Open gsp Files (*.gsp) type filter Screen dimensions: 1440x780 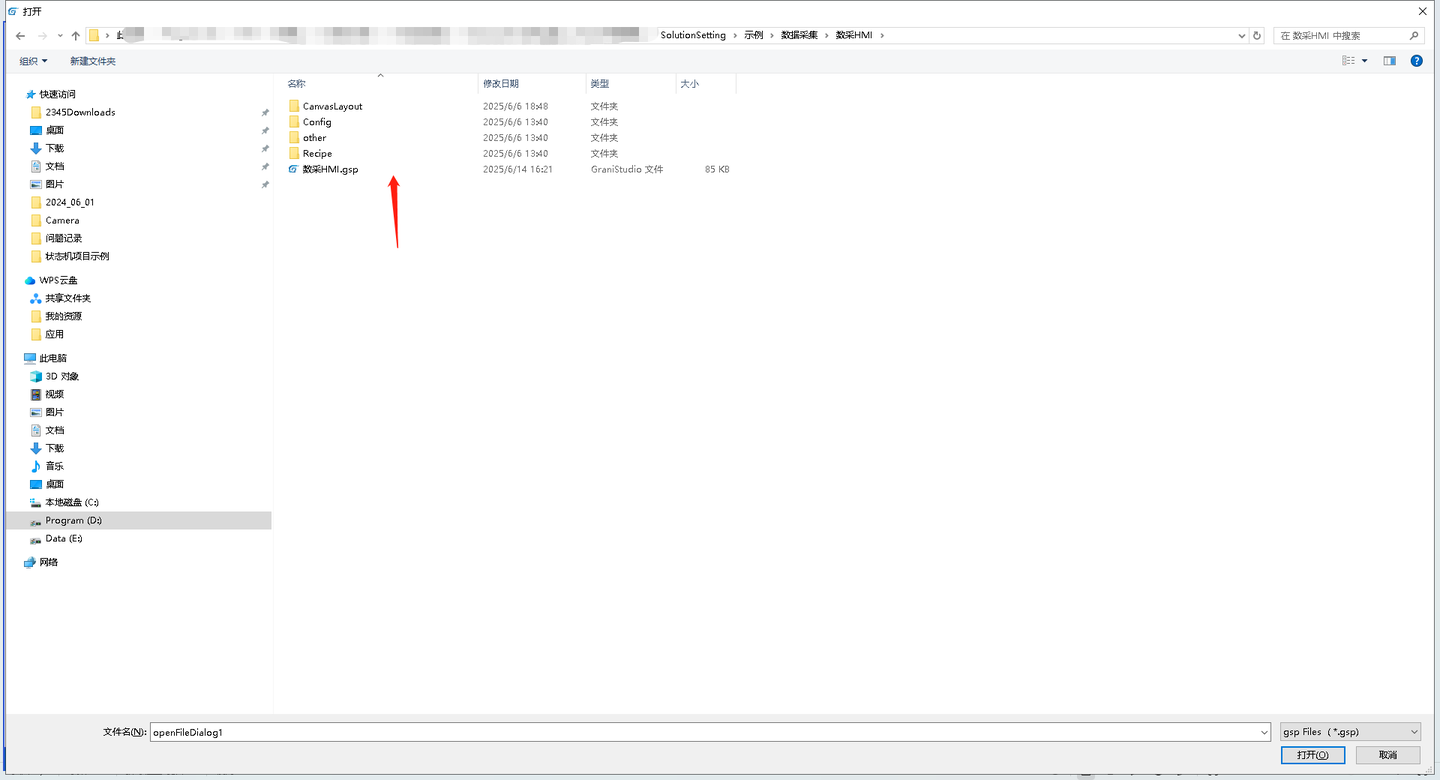tap(1350, 732)
